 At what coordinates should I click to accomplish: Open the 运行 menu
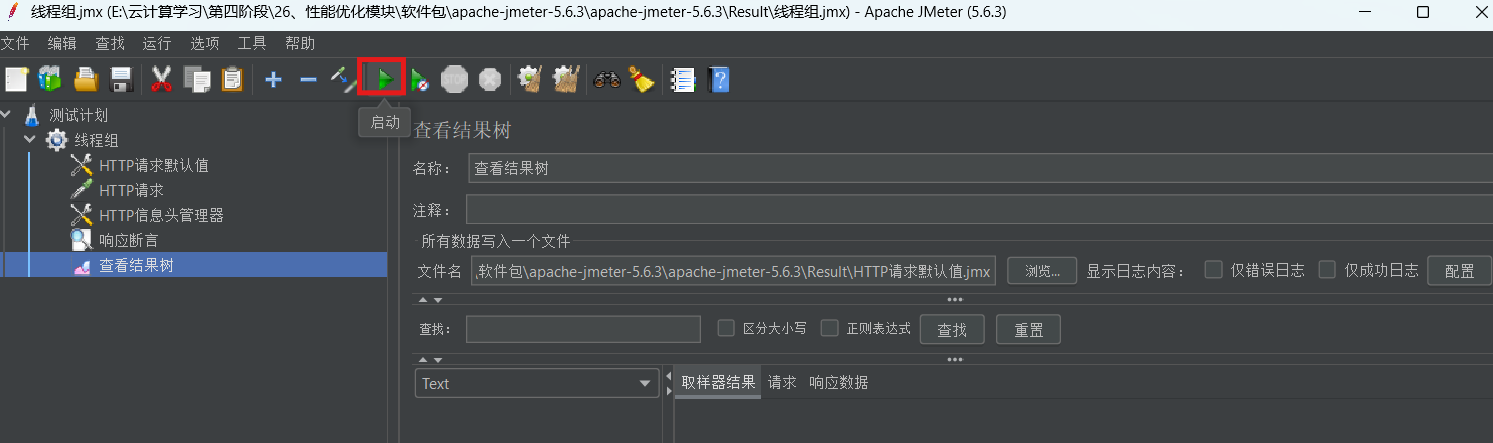pyautogui.click(x=157, y=44)
